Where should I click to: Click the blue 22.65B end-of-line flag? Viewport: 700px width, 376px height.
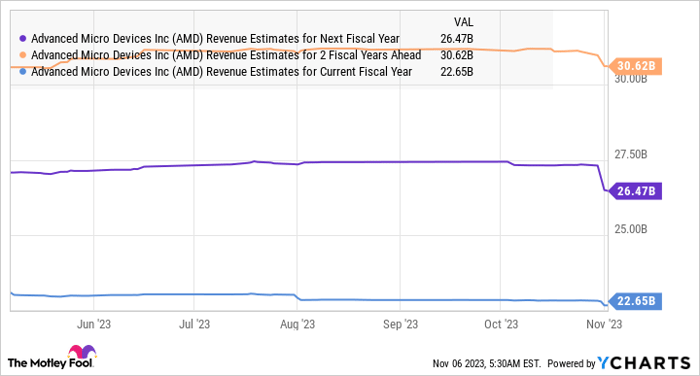click(x=635, y=301)
